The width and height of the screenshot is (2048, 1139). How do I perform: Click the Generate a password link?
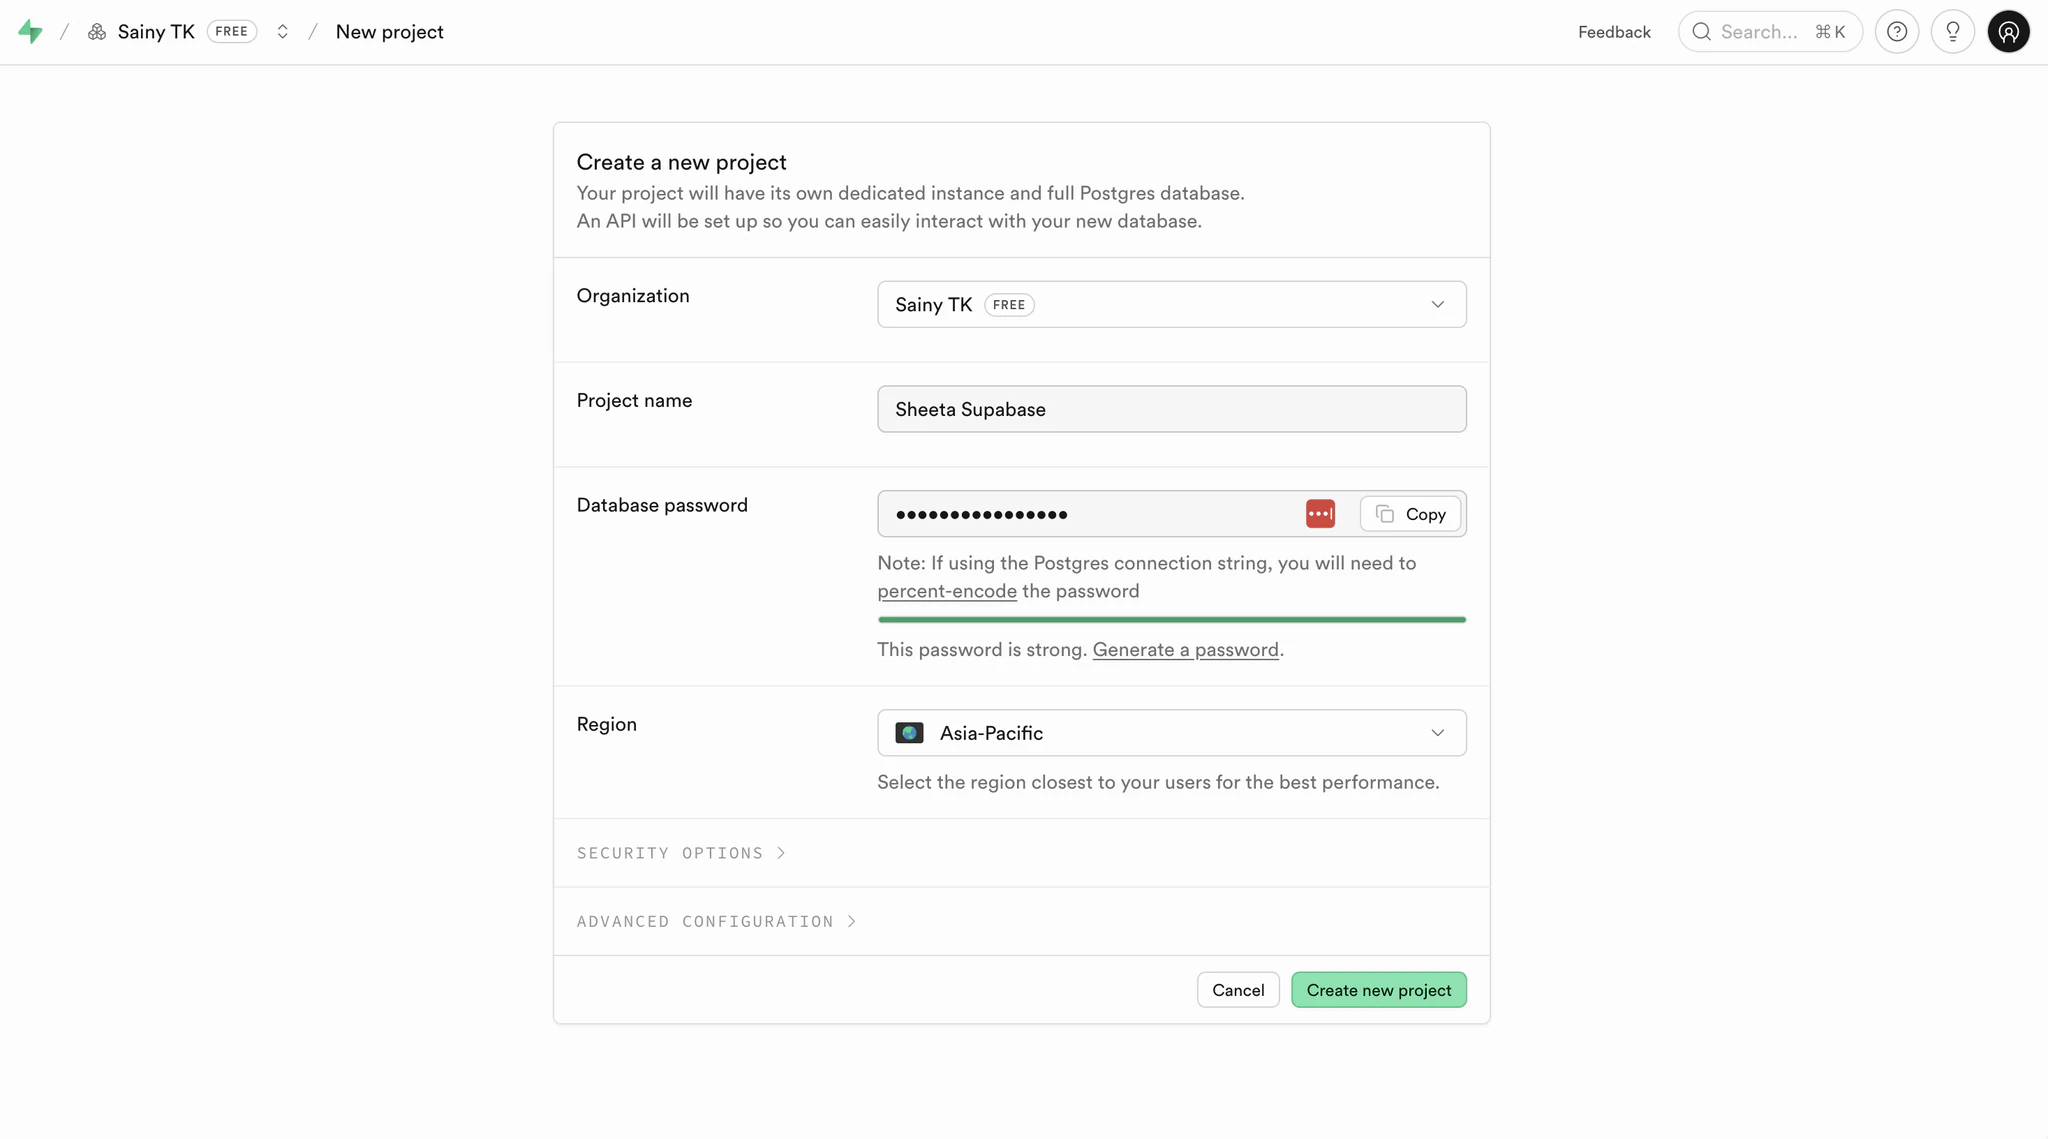[x=1185, y=650]
